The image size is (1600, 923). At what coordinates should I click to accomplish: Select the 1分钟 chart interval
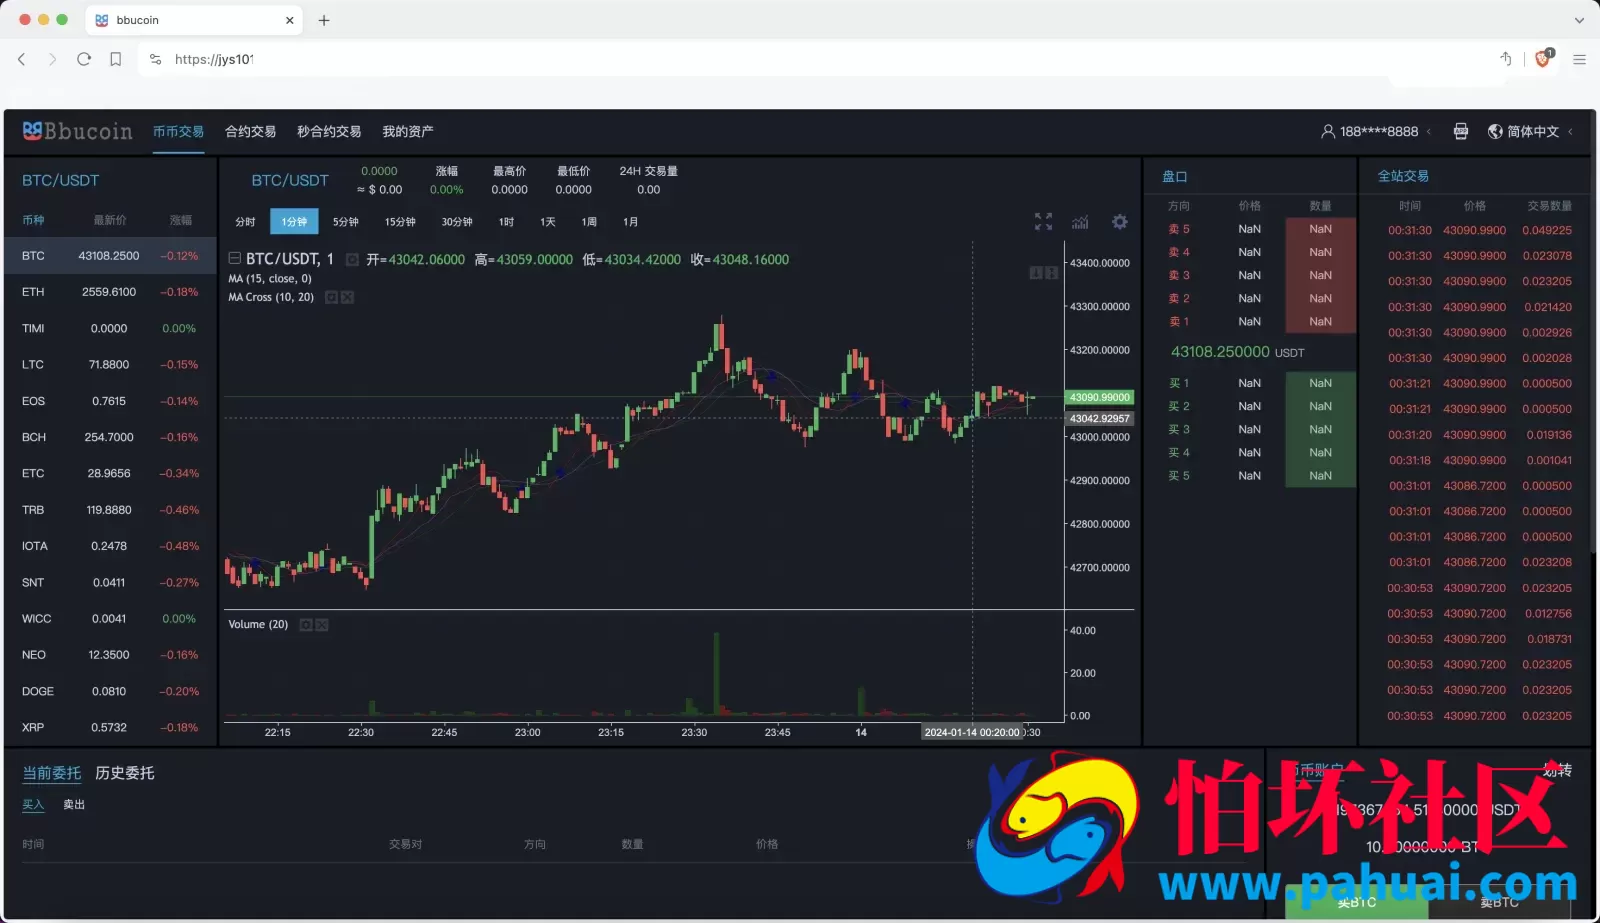(294, 222)
